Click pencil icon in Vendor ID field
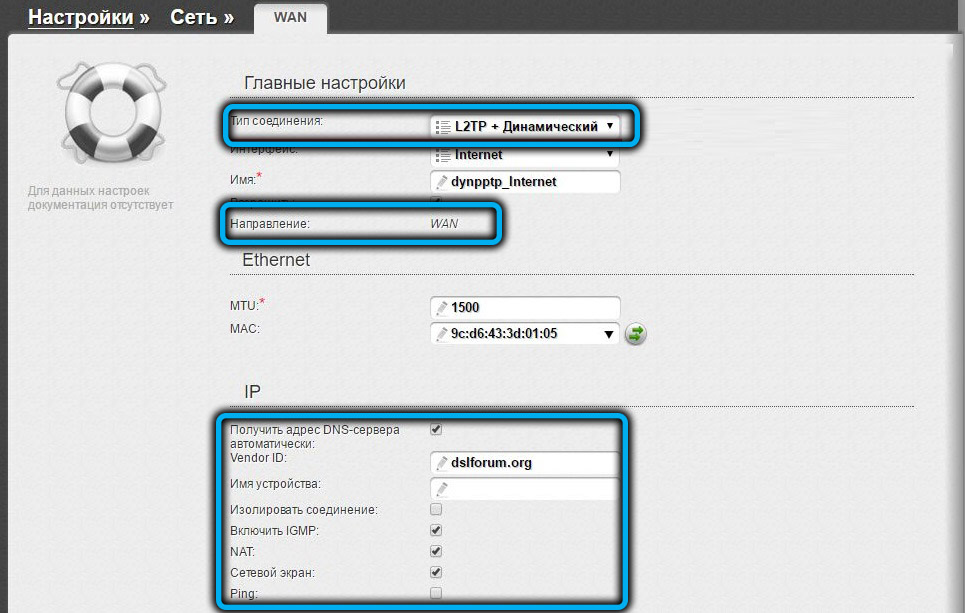 [441, 463]
